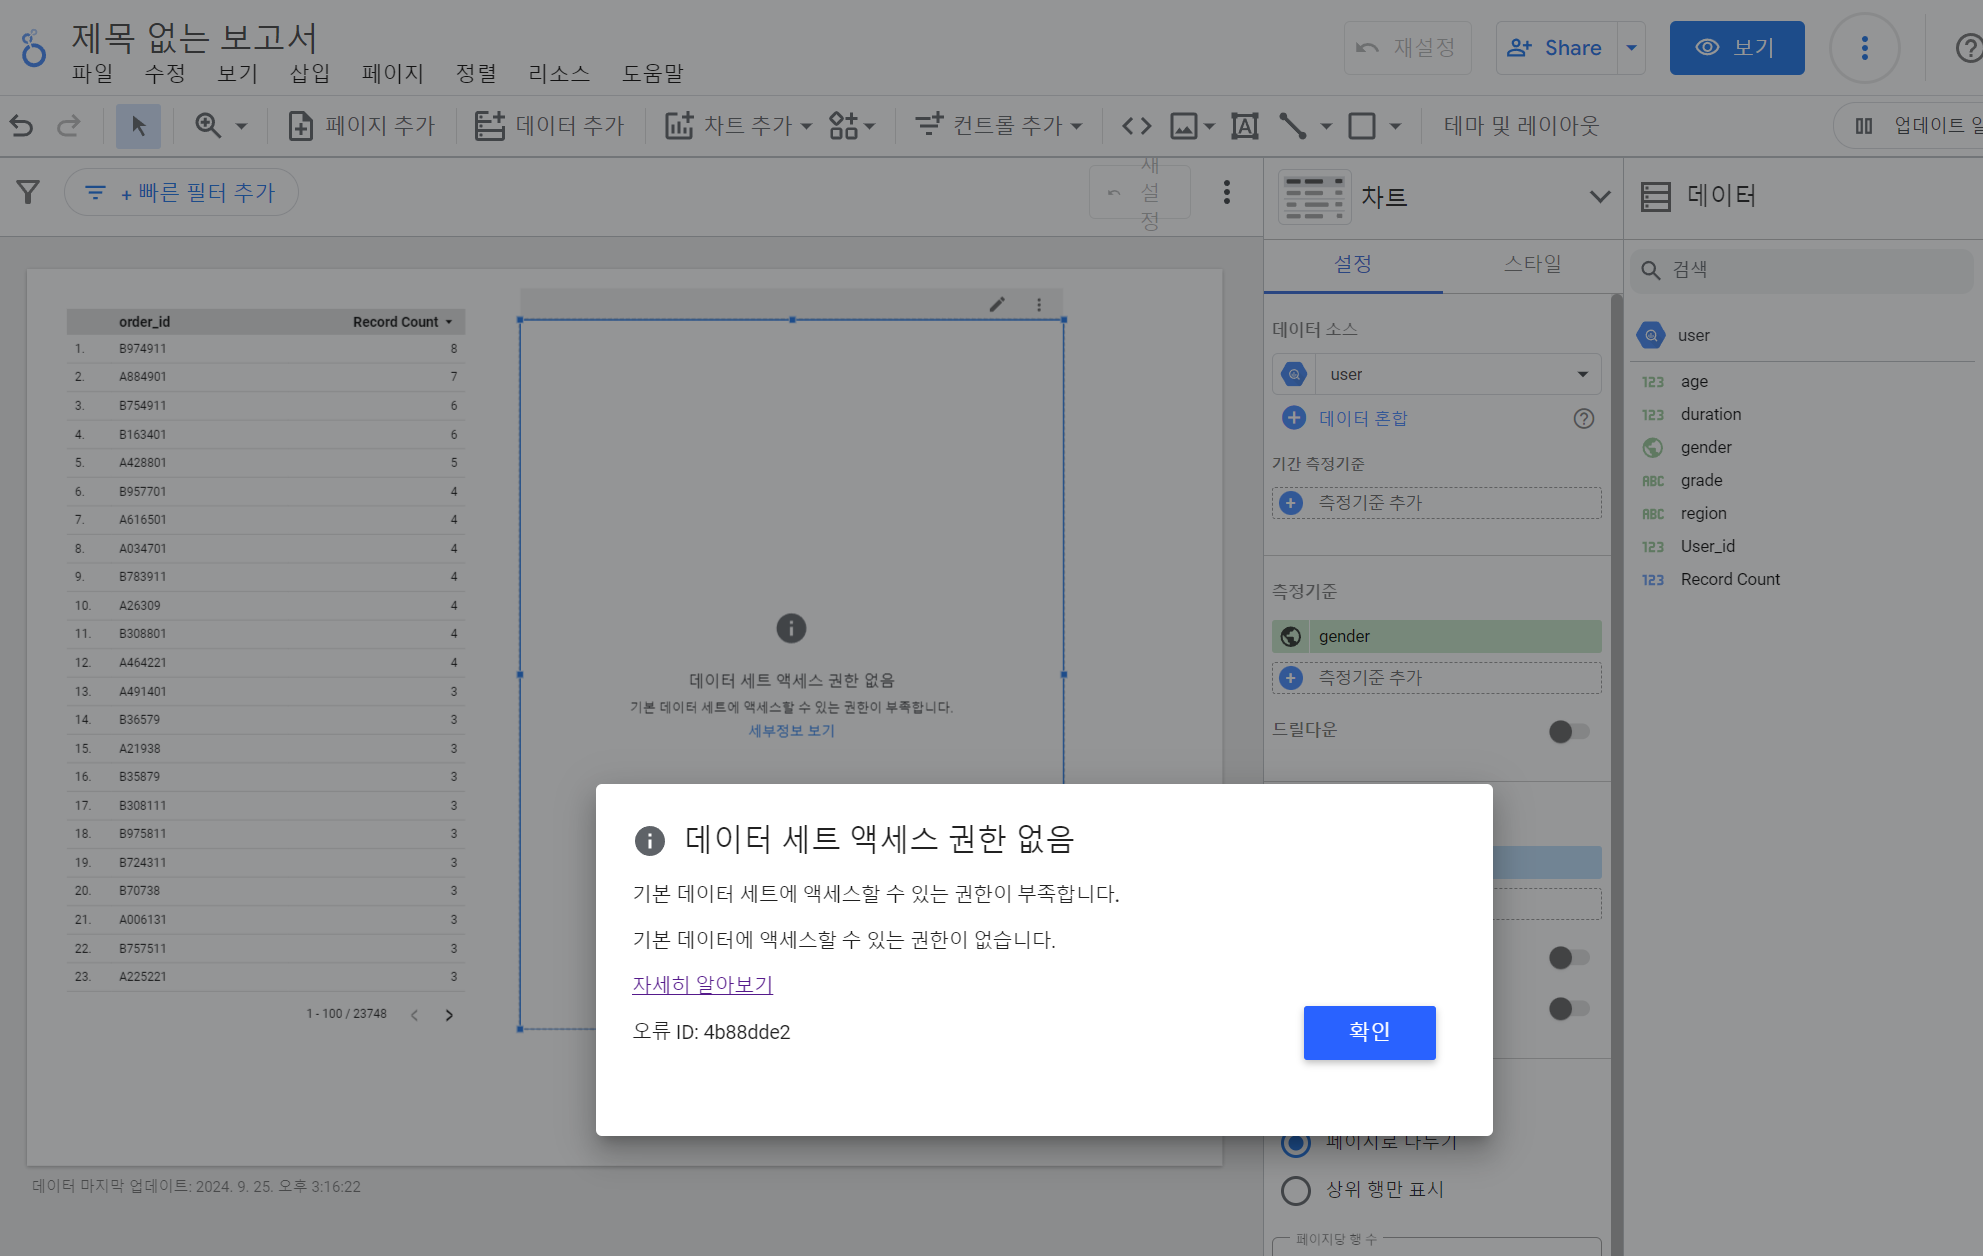
Task: Go to next table page arrow
Action: [x=449, y=1015]
